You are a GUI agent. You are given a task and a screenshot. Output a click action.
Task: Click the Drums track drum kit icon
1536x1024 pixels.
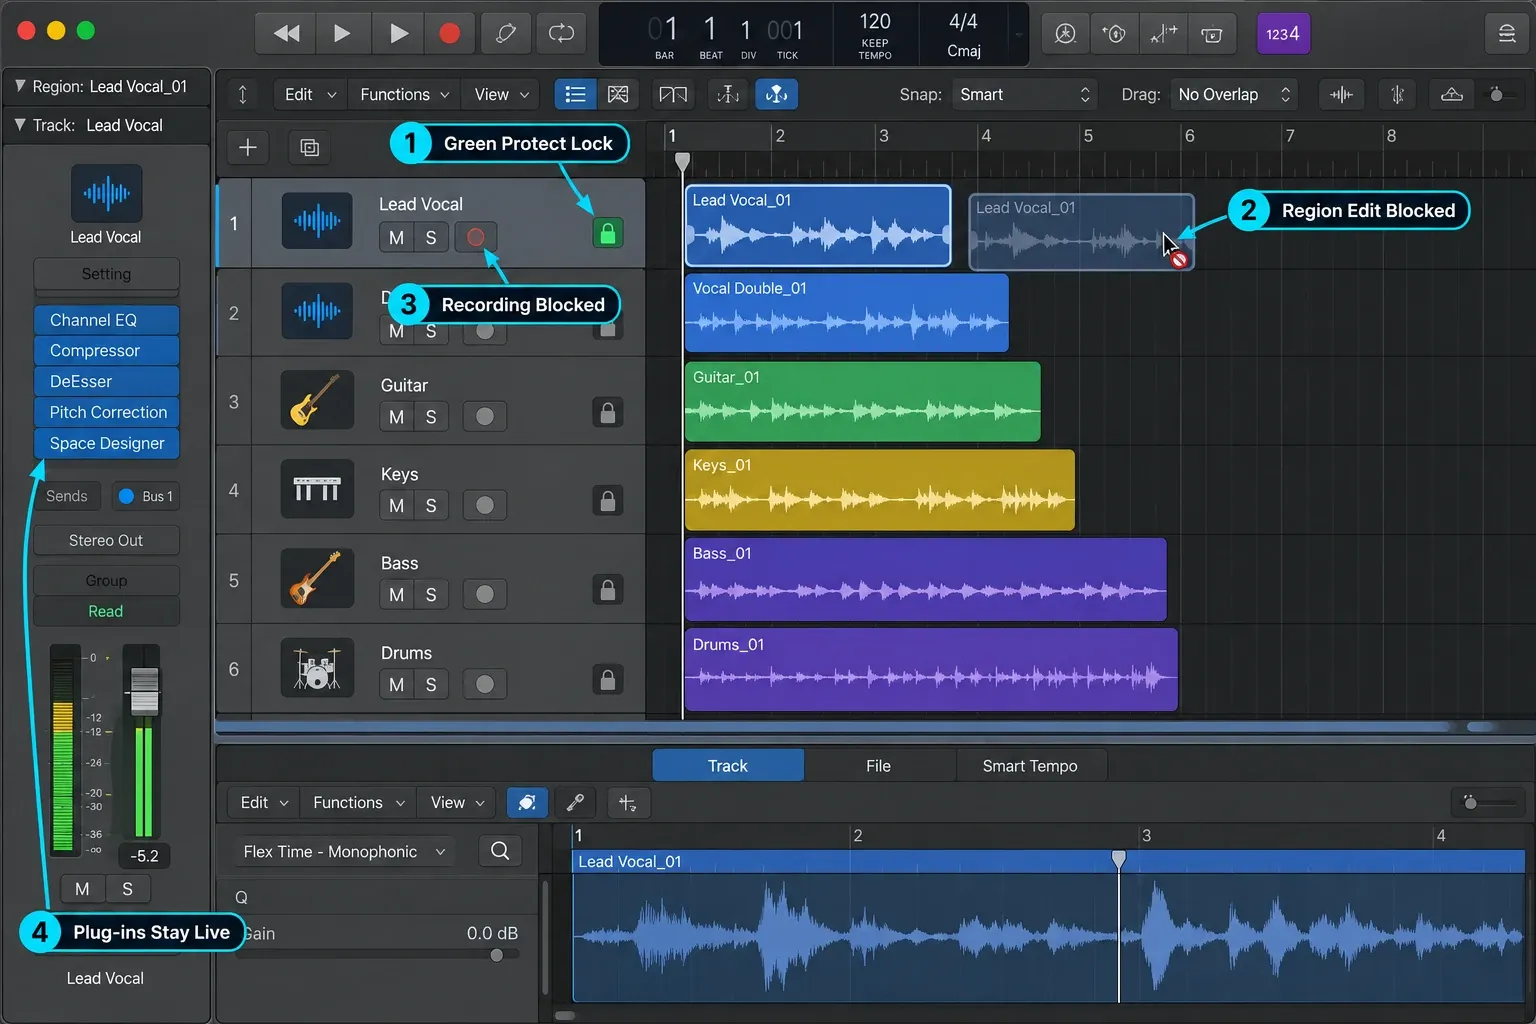[317, 667]
